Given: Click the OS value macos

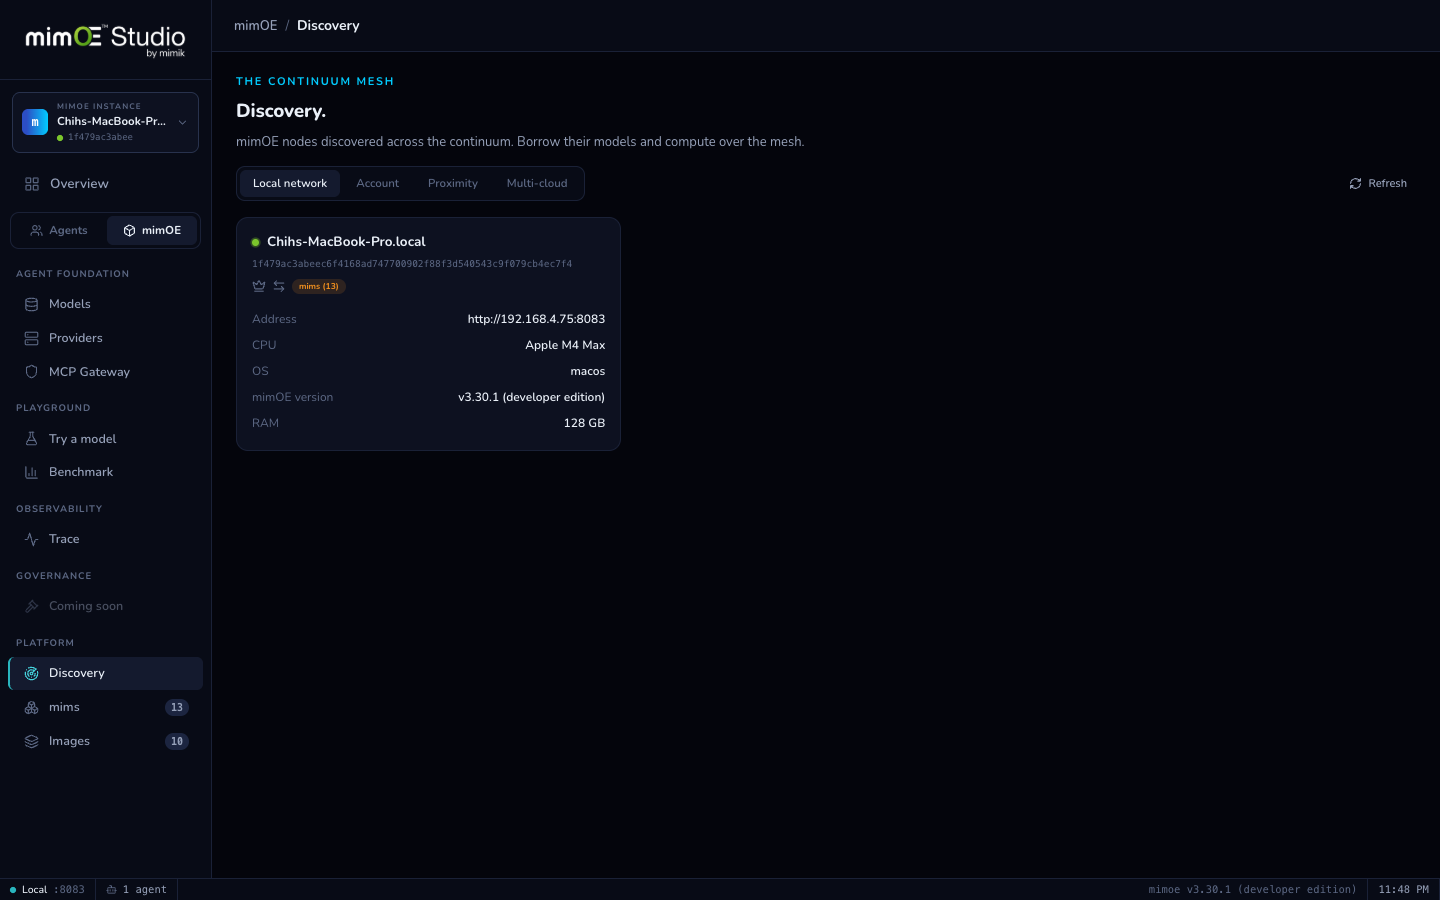Looking at the screenshot, I should click(x=588, y=371).
